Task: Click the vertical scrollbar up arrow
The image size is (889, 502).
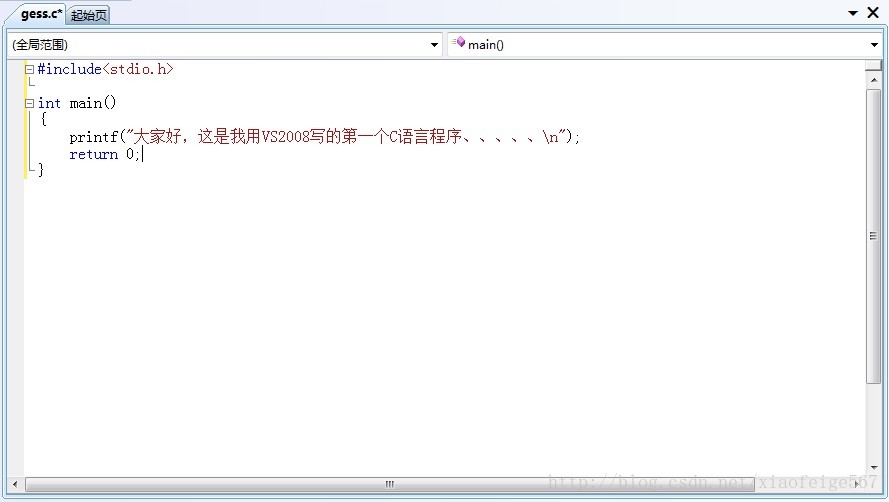Action: (874, 80)
